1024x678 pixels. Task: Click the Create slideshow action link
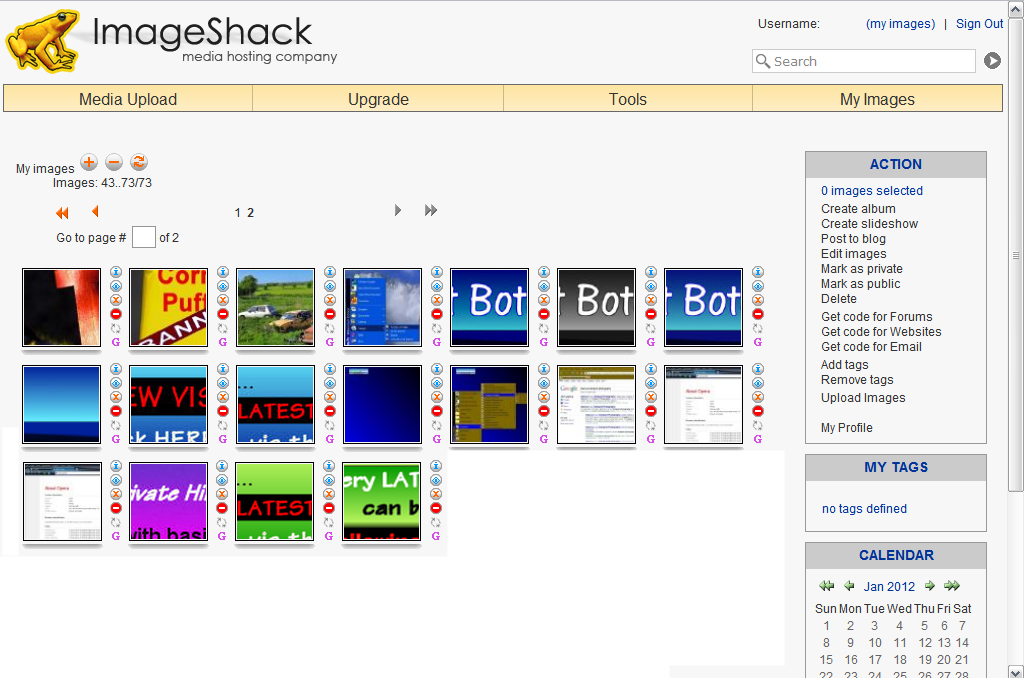(x=869, y=223)
